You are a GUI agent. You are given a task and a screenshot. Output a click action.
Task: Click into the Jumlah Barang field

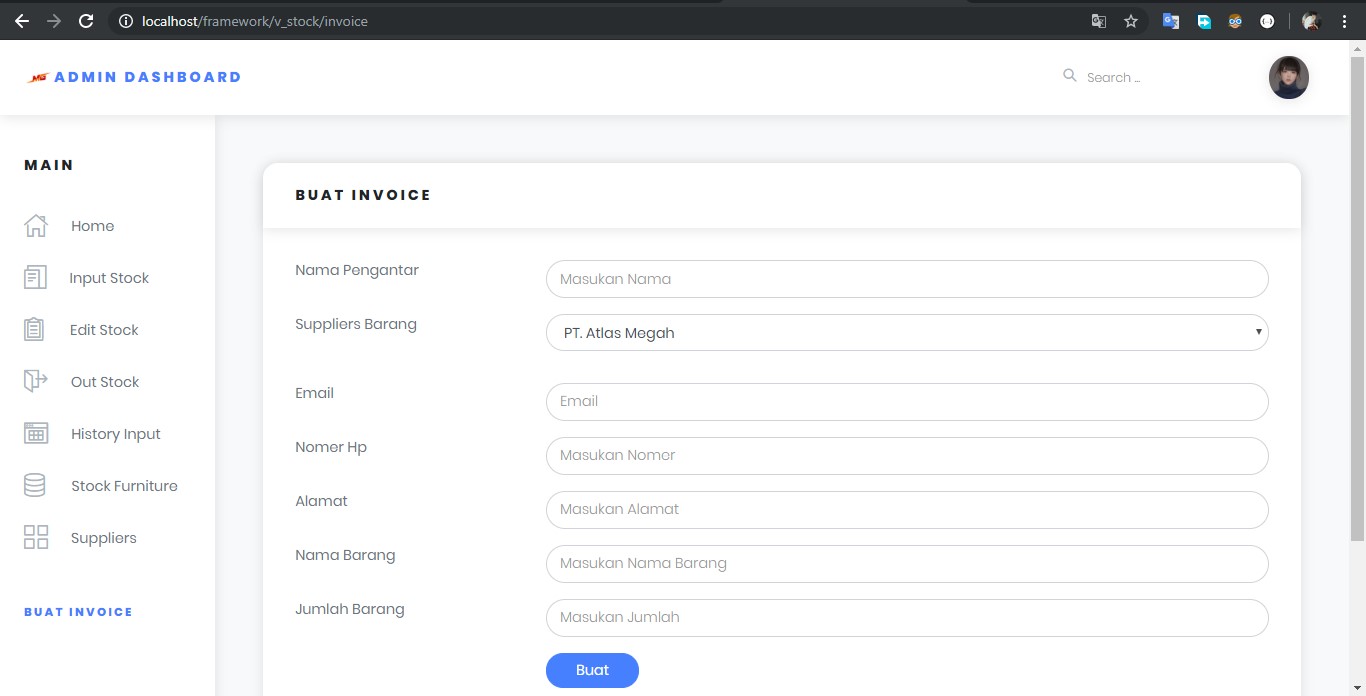click(x=906, y=617)
